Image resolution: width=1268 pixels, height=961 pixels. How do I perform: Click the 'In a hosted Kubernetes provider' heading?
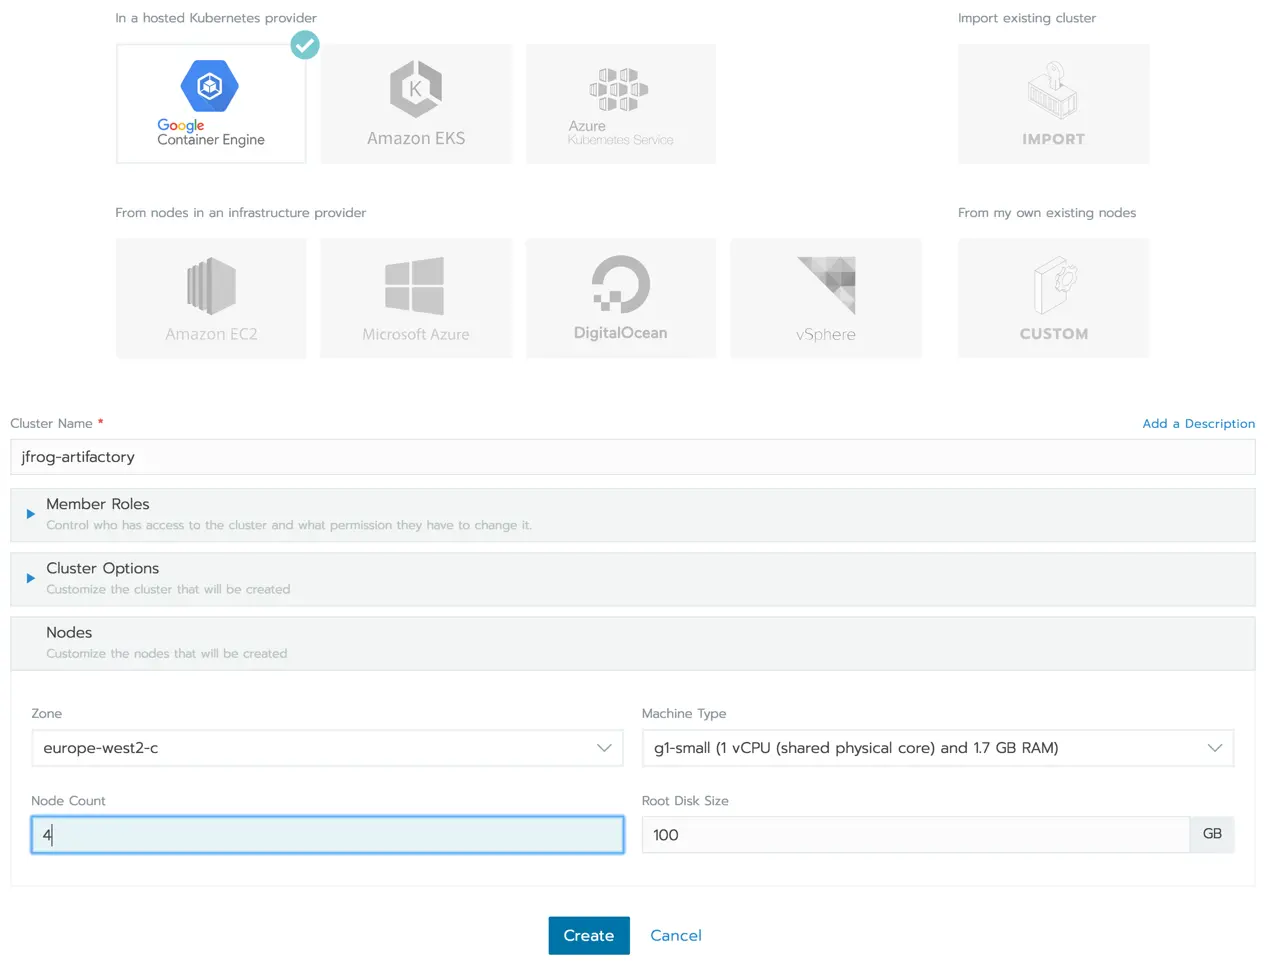click(216, 18)
